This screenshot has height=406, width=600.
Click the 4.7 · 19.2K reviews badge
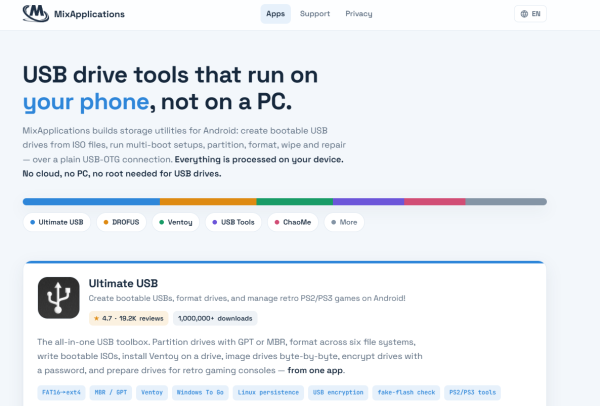pyautogui.click(x=129, y=318)
